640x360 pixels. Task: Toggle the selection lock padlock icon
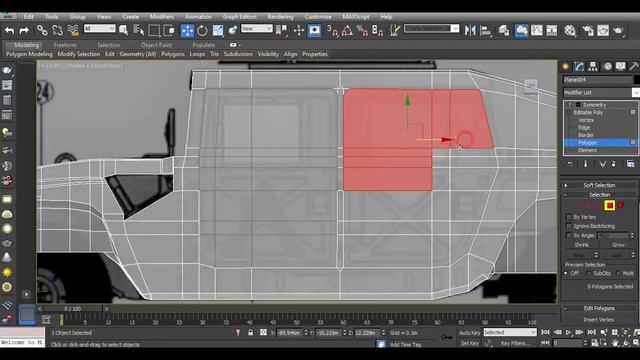coord(251,333)
